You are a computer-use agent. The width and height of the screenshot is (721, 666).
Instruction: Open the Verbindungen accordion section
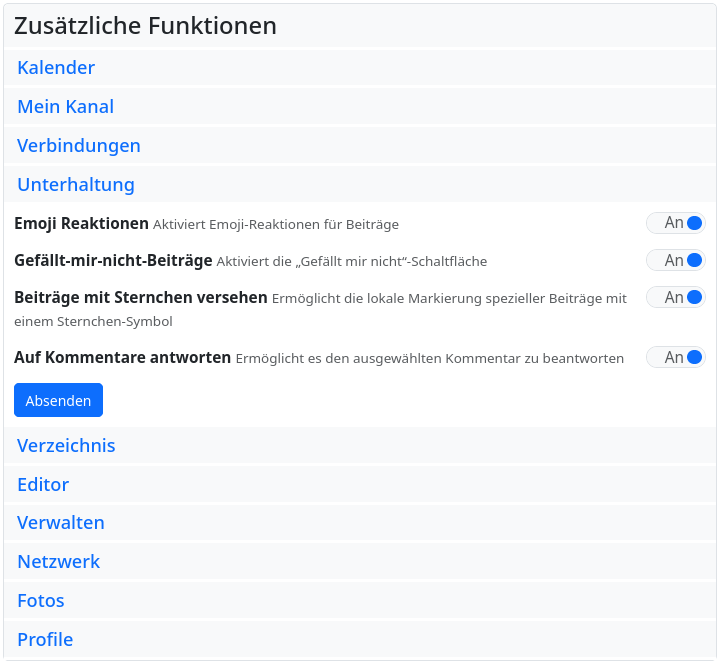tap(79, 146)
